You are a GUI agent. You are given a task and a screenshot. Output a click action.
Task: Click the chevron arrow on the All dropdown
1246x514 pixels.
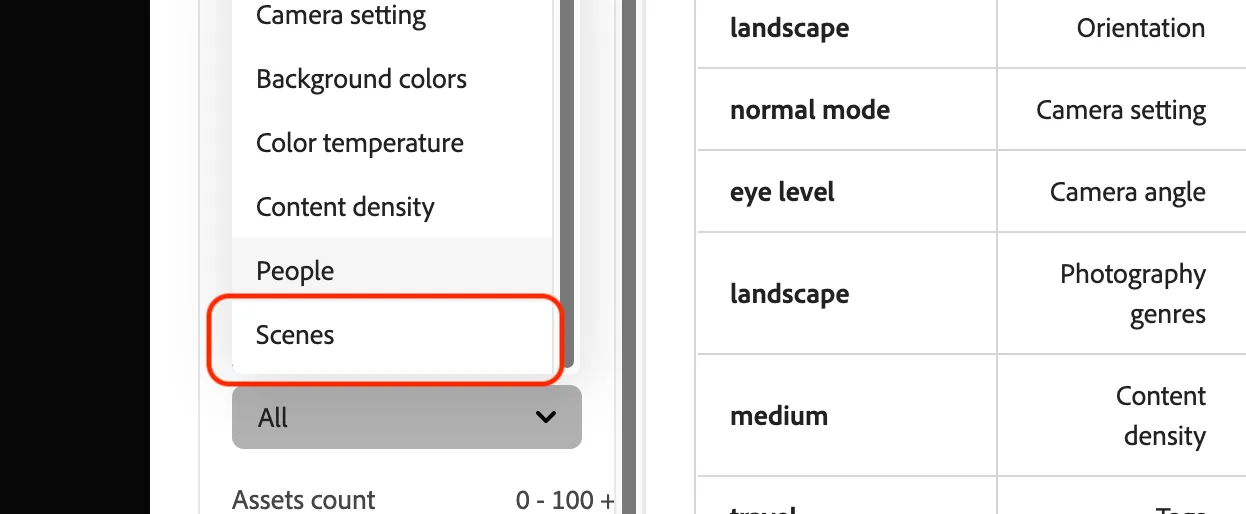546,417
